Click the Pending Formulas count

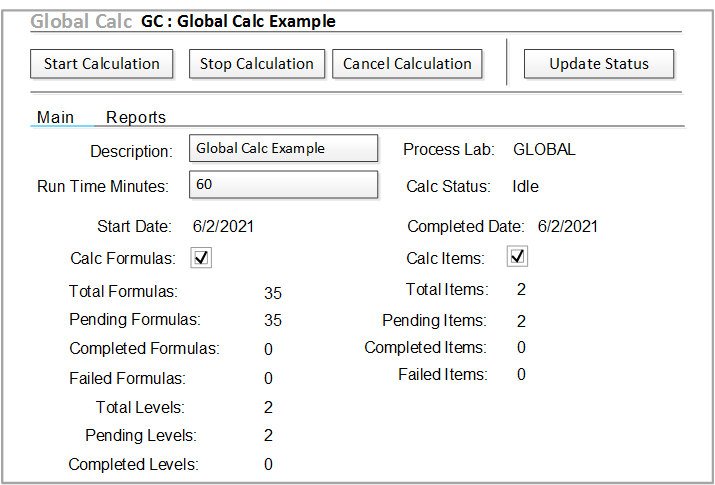[273, 321]
